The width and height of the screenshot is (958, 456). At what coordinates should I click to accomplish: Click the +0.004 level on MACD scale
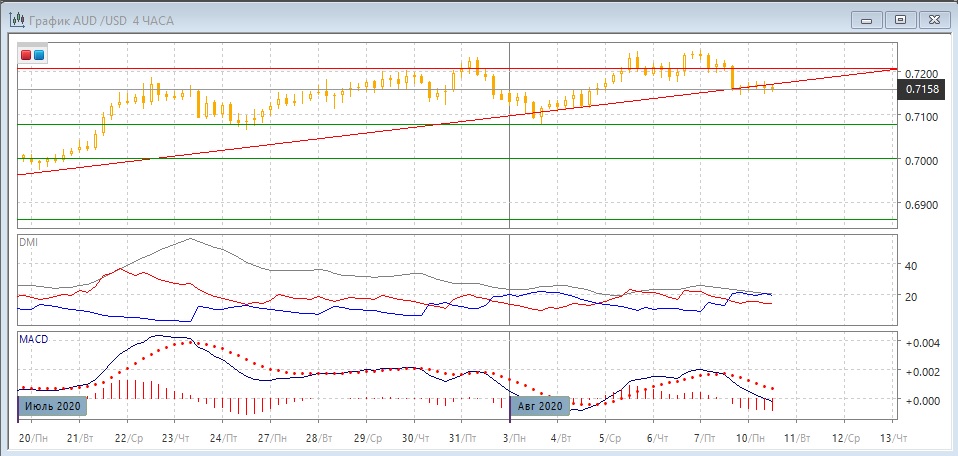(921, 343)
